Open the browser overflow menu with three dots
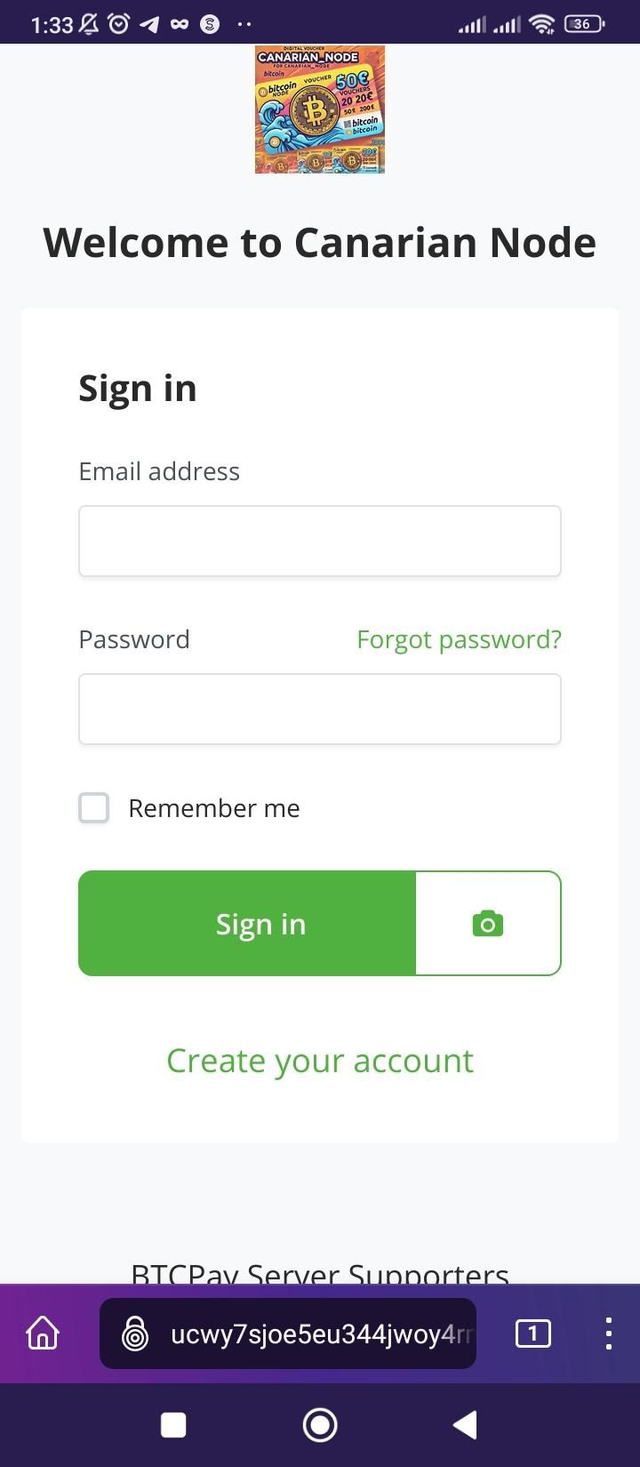 click(607, 1333)
